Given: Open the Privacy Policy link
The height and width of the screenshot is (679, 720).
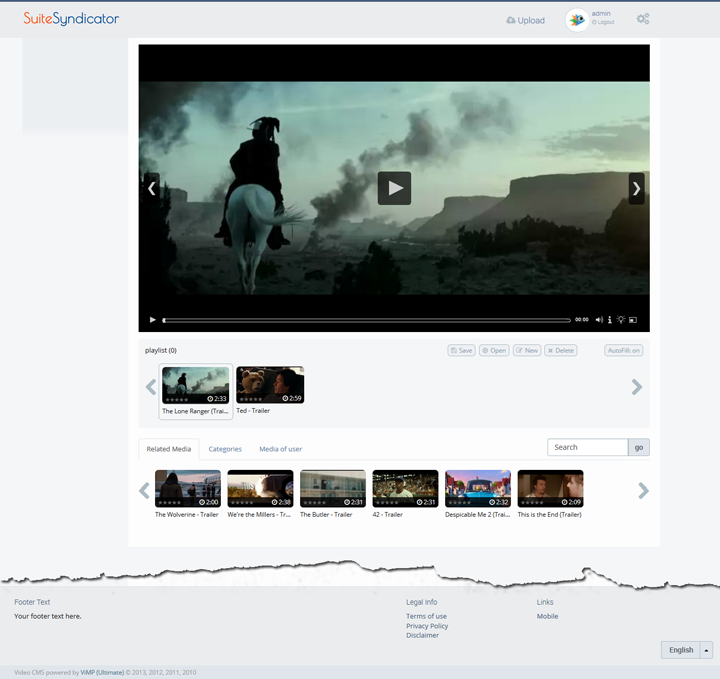Looking at the screenshot, I should 427,626.
